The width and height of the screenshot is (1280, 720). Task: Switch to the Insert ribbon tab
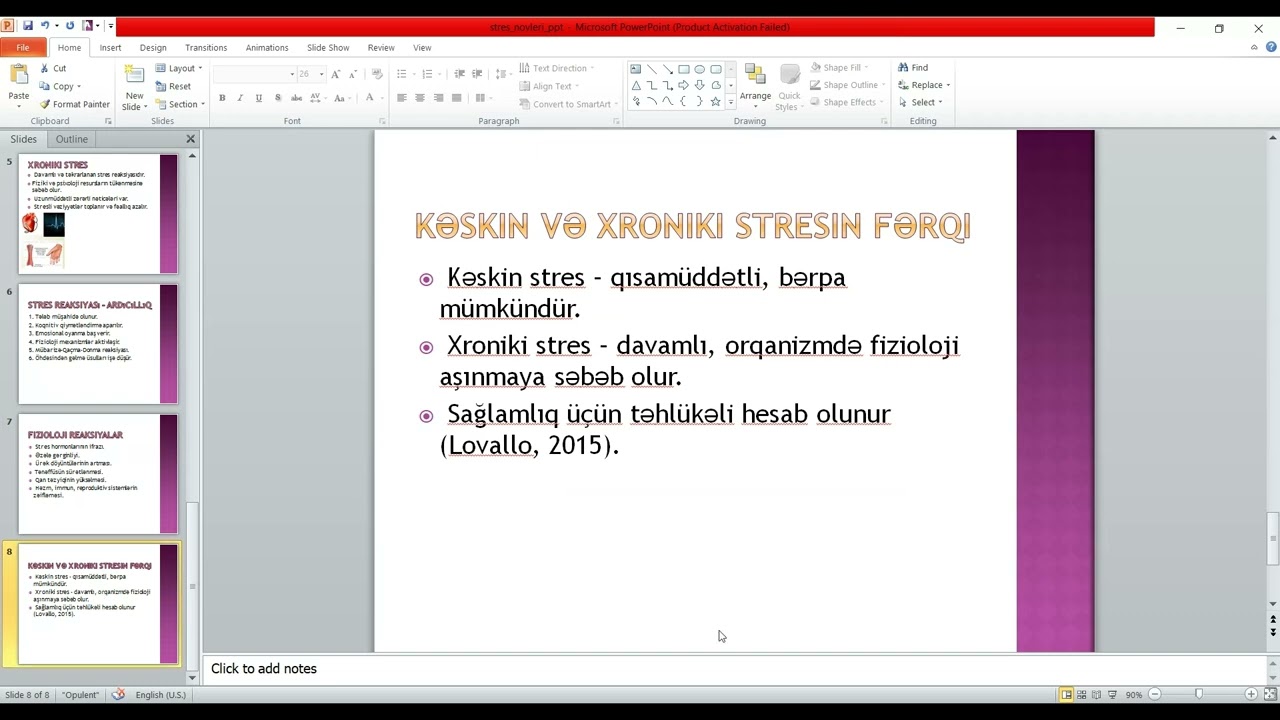[x=110, y=47]
